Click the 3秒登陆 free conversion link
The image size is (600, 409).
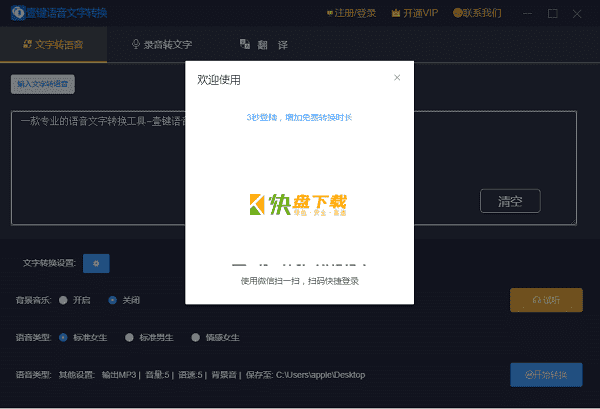299,117
